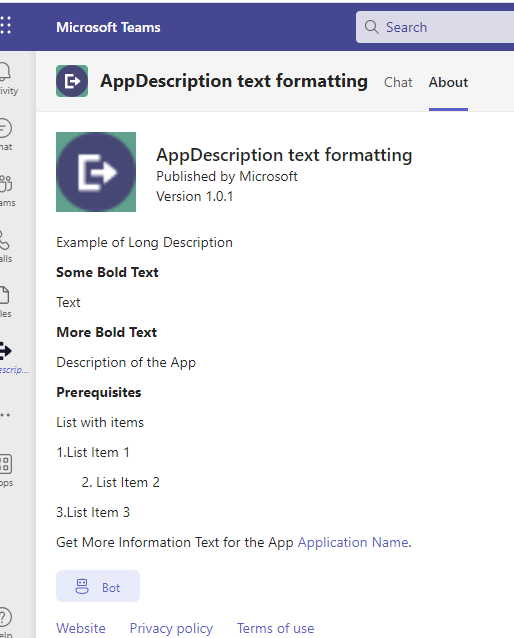Open the Apps store icon
Viewport: 514px width, 638px height.
[x=6, y=470]
